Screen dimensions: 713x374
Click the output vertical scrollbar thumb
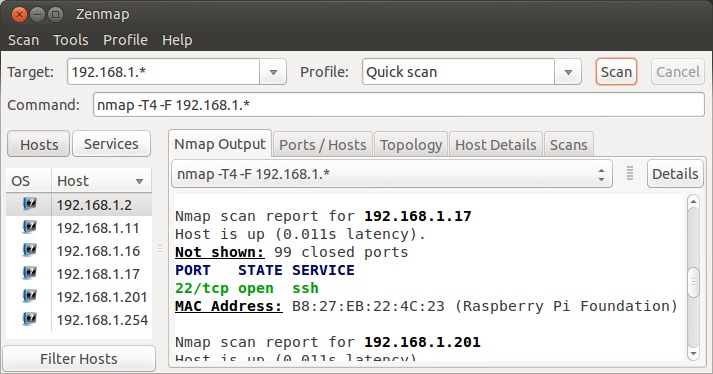(x=693, y=282)
